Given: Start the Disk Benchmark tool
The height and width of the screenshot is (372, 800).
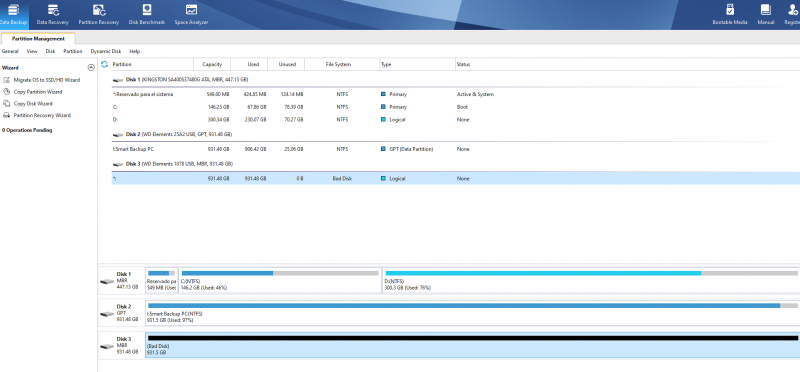Looking at the screenshot, I should pyautogui.click(x=147, y=14).
